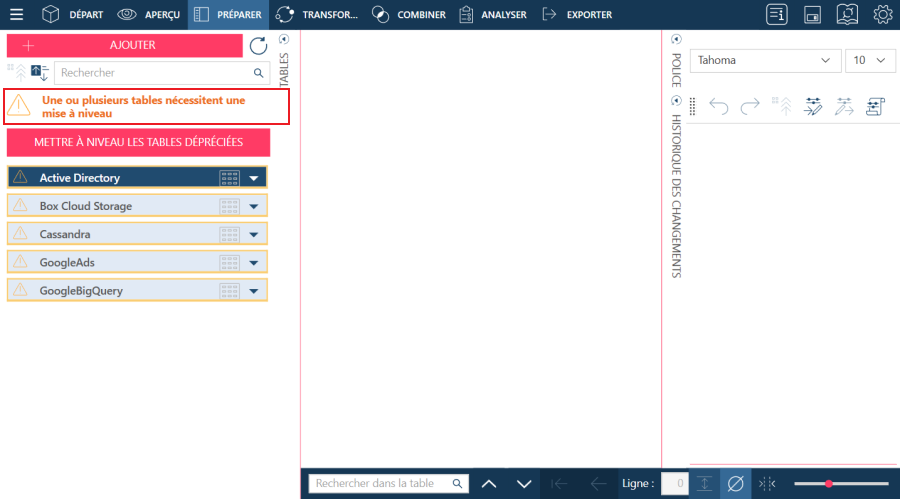Click the Ajouter button
The height and width of the screenshot is (499, 900).
(125, 45)
